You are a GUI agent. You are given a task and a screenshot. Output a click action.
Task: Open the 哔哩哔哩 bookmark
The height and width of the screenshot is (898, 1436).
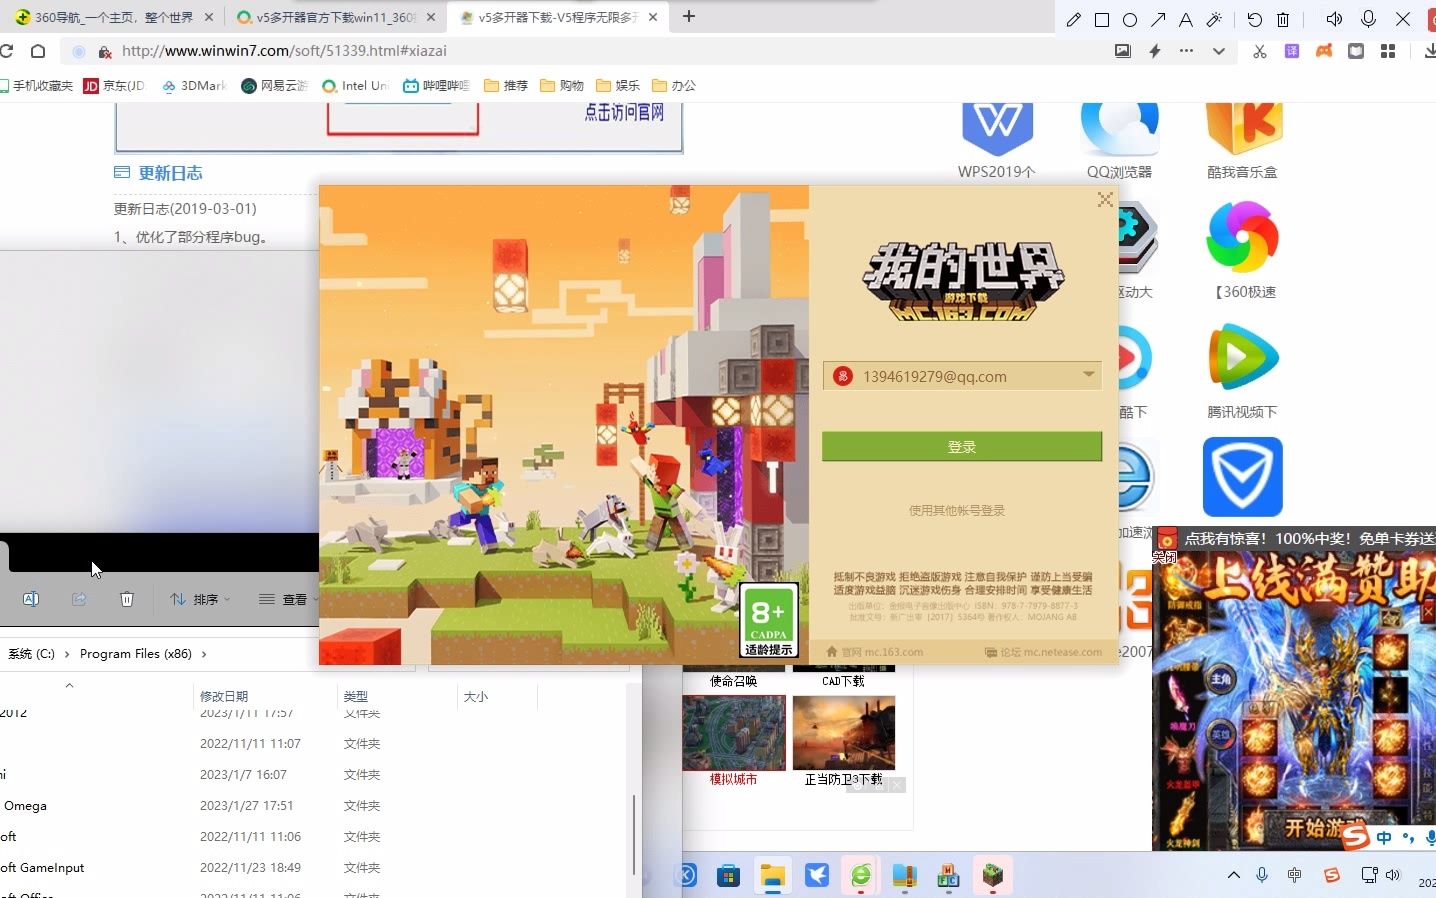[437, 86]
